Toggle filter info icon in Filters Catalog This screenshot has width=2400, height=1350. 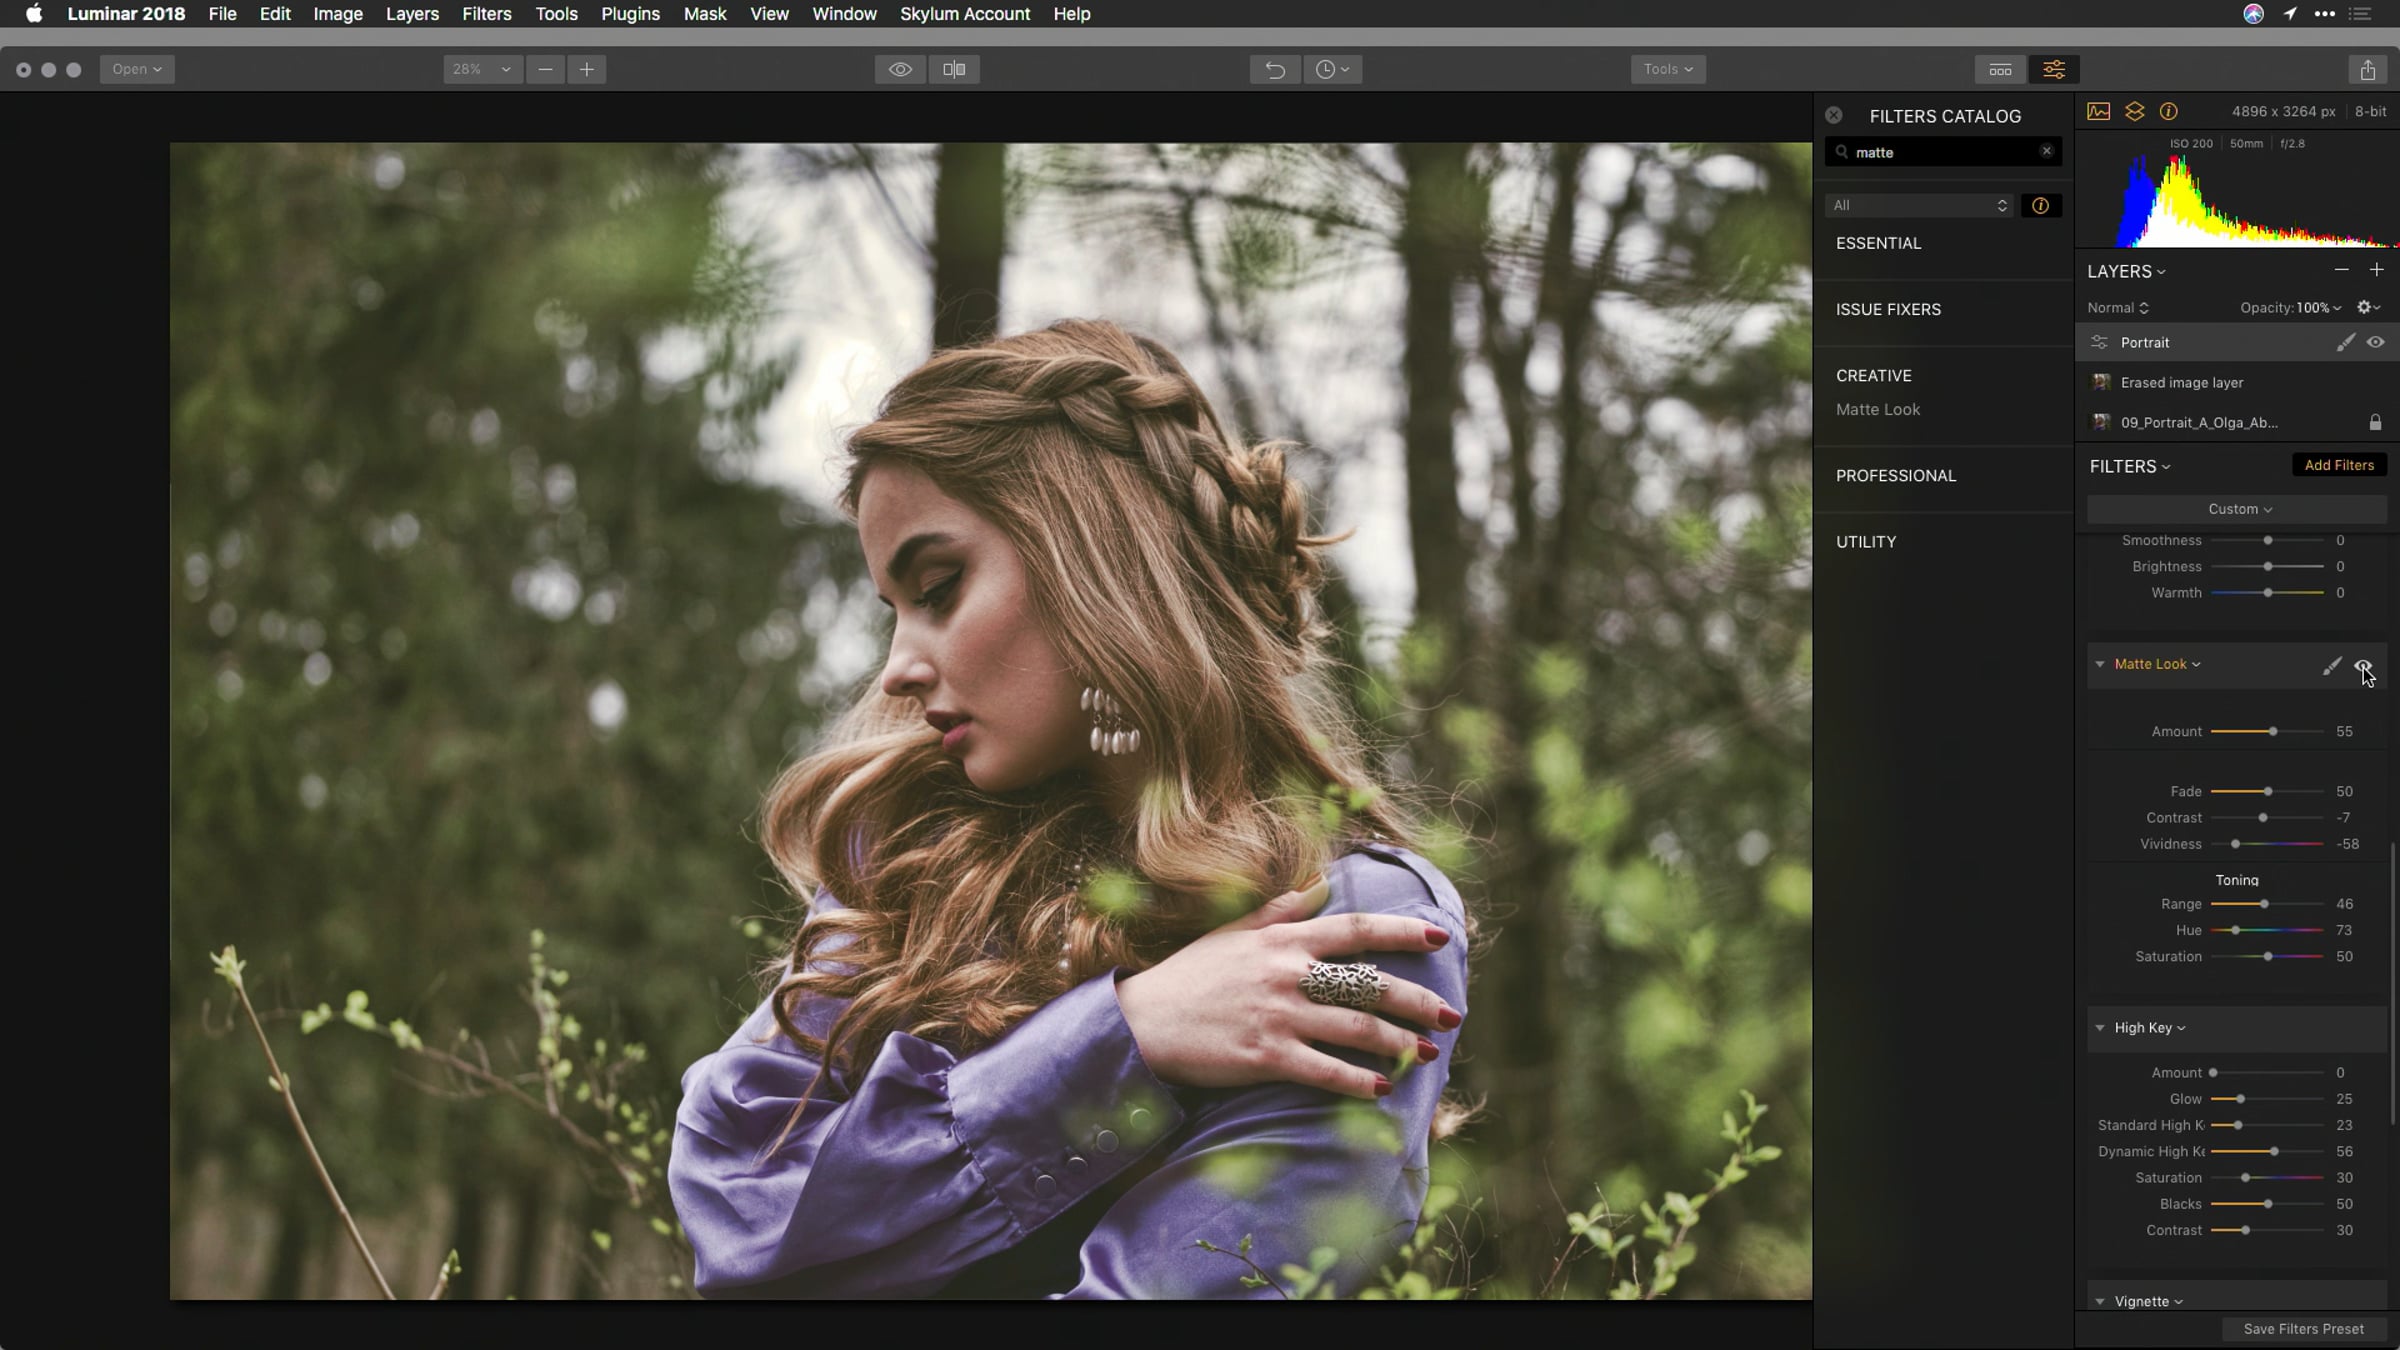(2040, 205)
